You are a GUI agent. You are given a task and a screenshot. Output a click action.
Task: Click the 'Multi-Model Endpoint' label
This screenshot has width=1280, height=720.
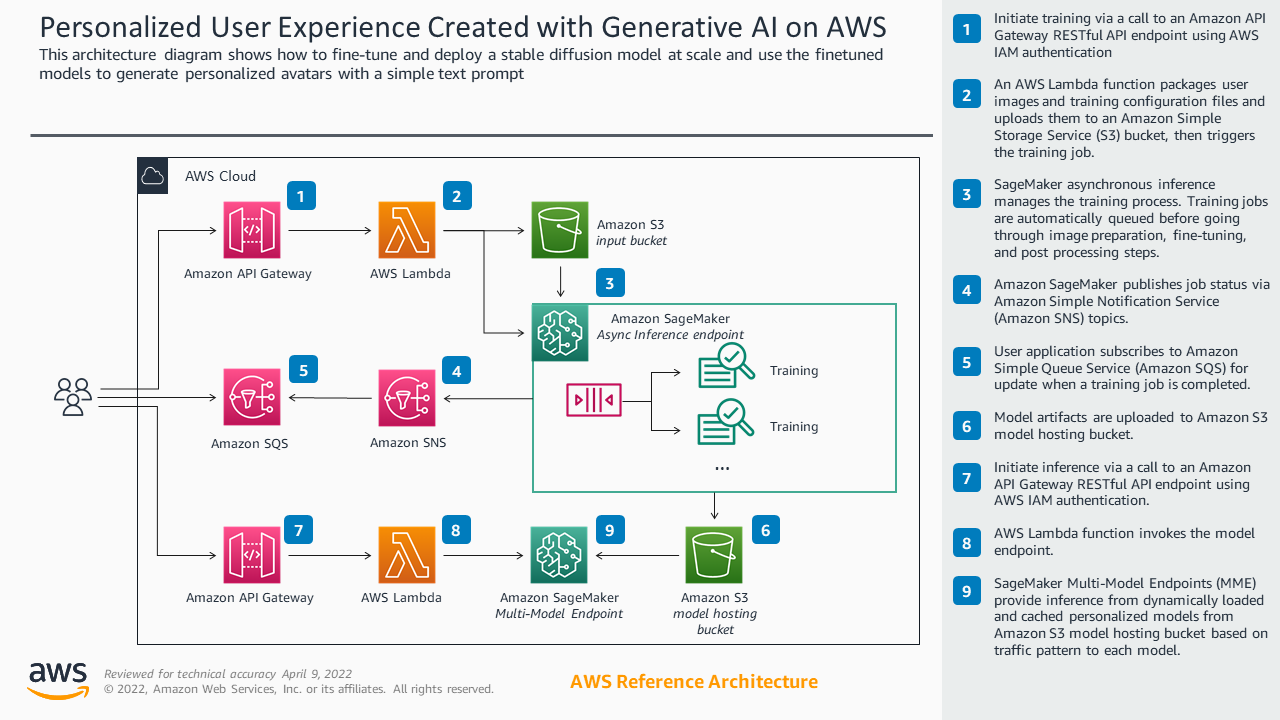tap(559, 614)
